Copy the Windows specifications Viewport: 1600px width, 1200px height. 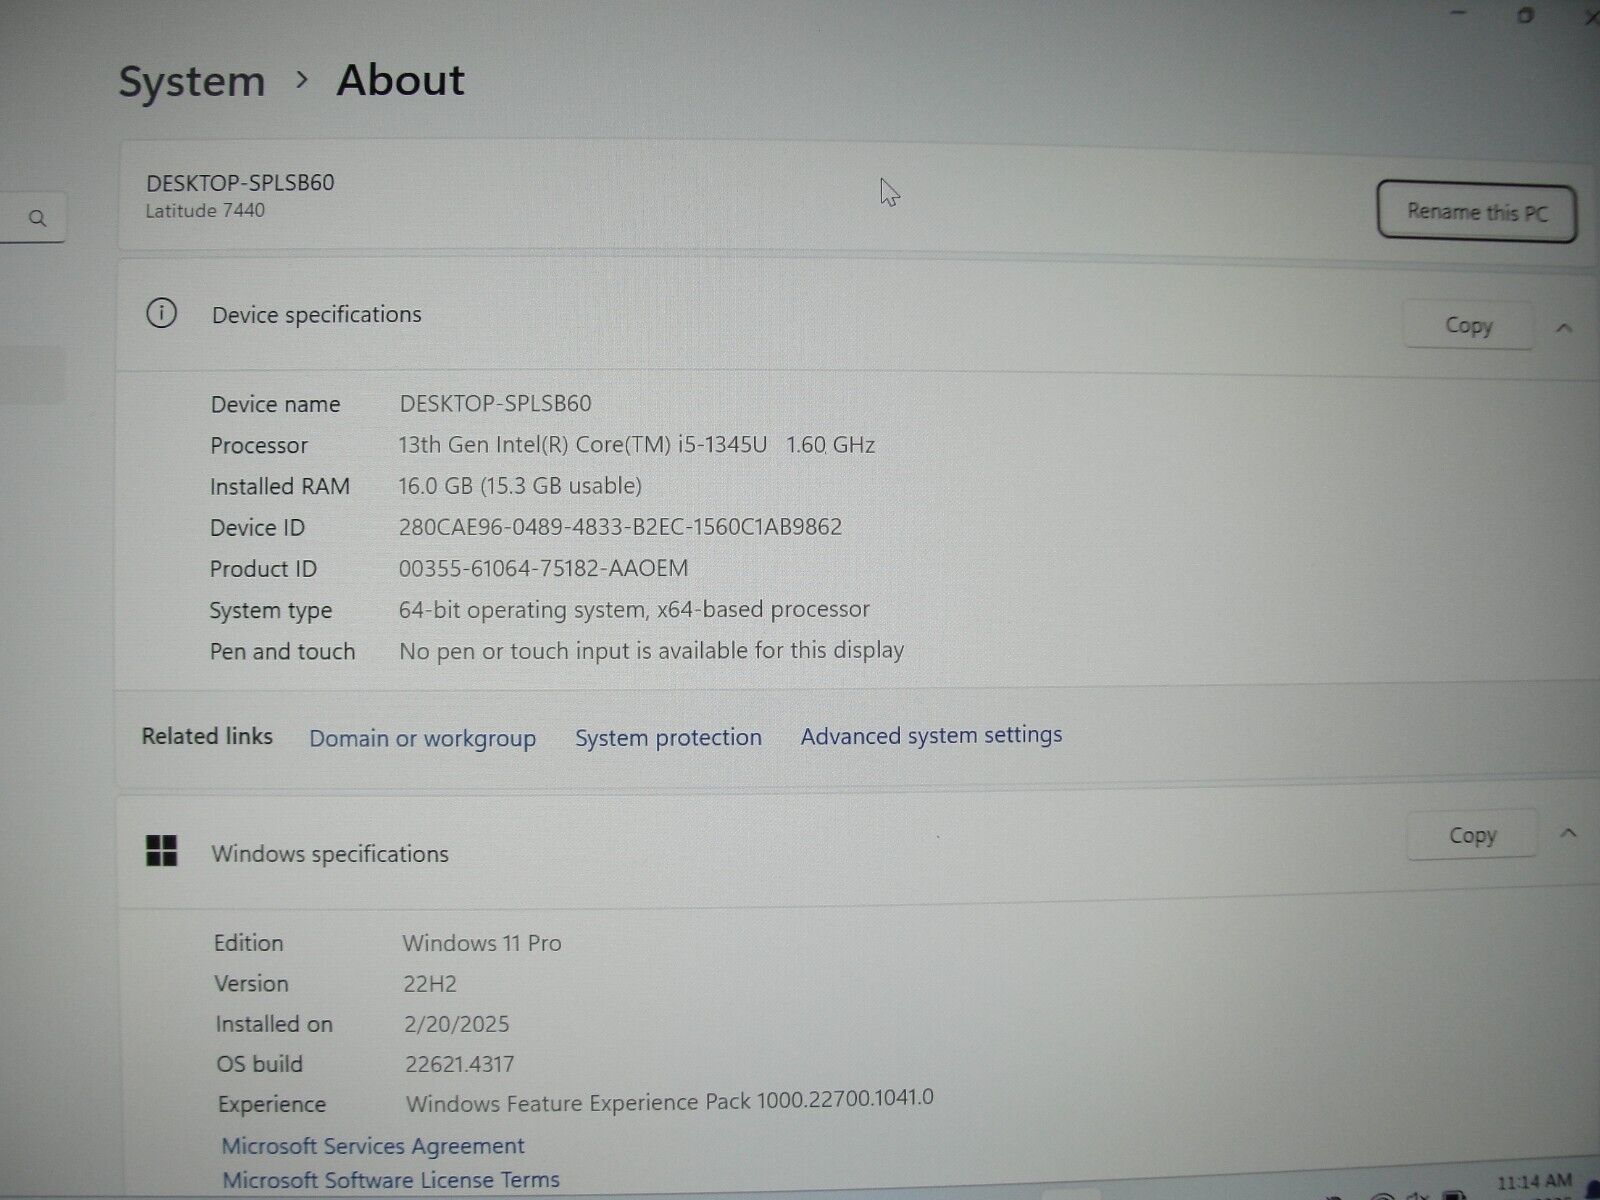[1472, 835]
